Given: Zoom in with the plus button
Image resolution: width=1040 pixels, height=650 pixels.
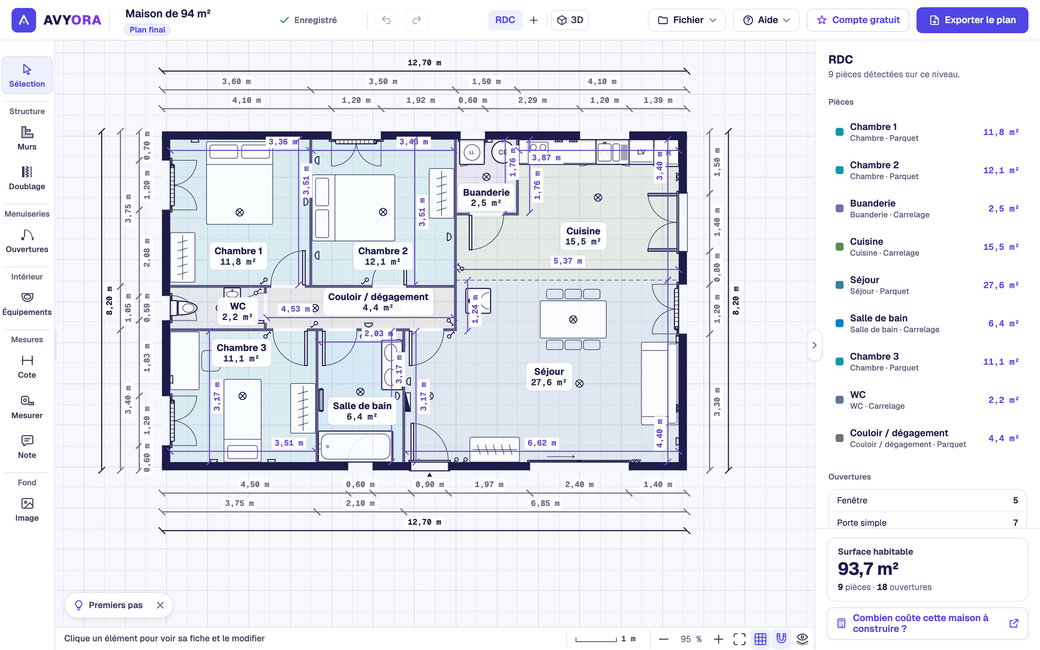Looking at the screenshot, I should (718, 639).
